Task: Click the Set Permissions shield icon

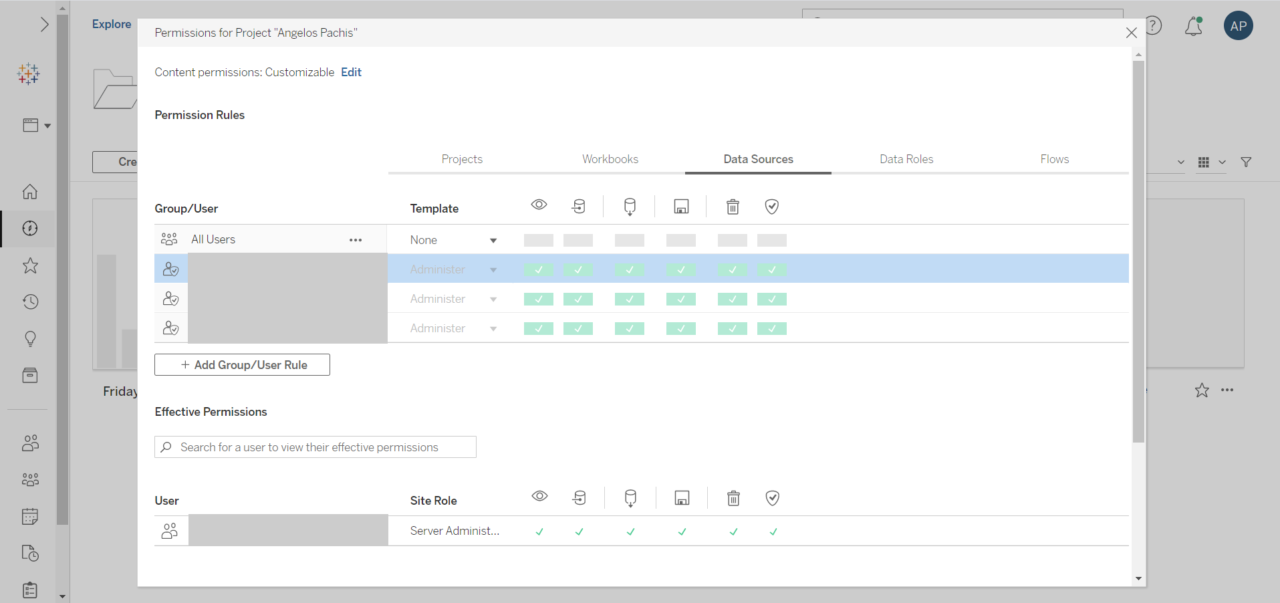Action: pyautogui.click(x=772, y=206)
